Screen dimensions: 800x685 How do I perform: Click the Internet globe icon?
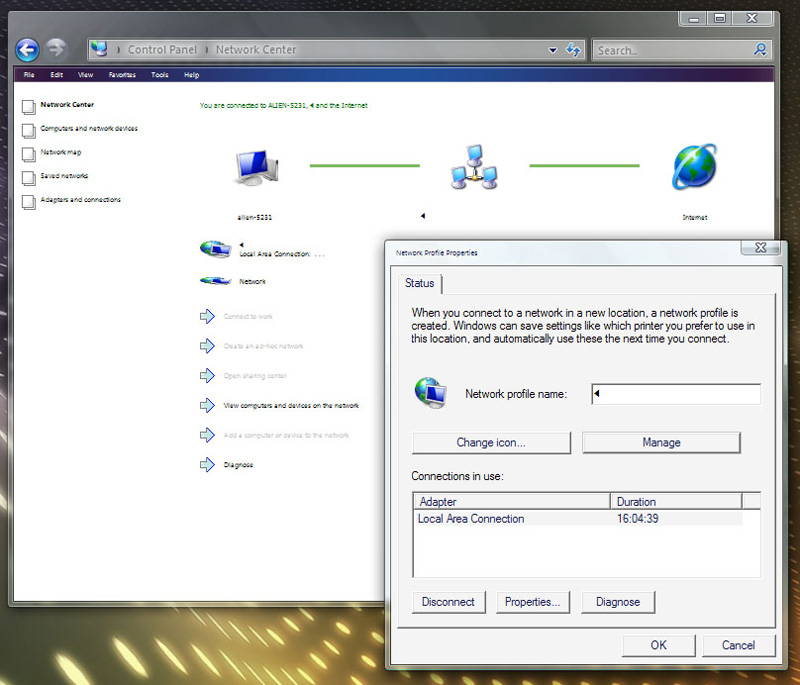(694, 166)
